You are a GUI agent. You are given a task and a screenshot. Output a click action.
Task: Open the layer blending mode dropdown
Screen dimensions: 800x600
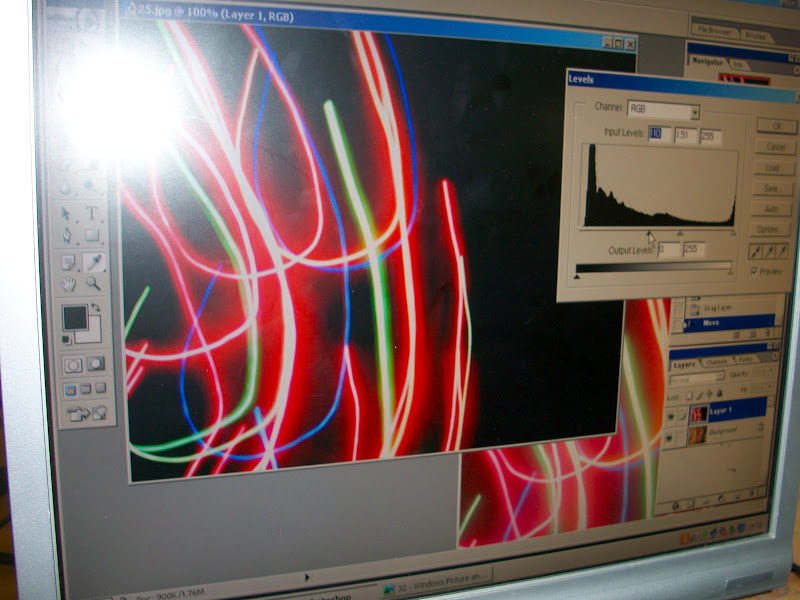pos(696,378)
